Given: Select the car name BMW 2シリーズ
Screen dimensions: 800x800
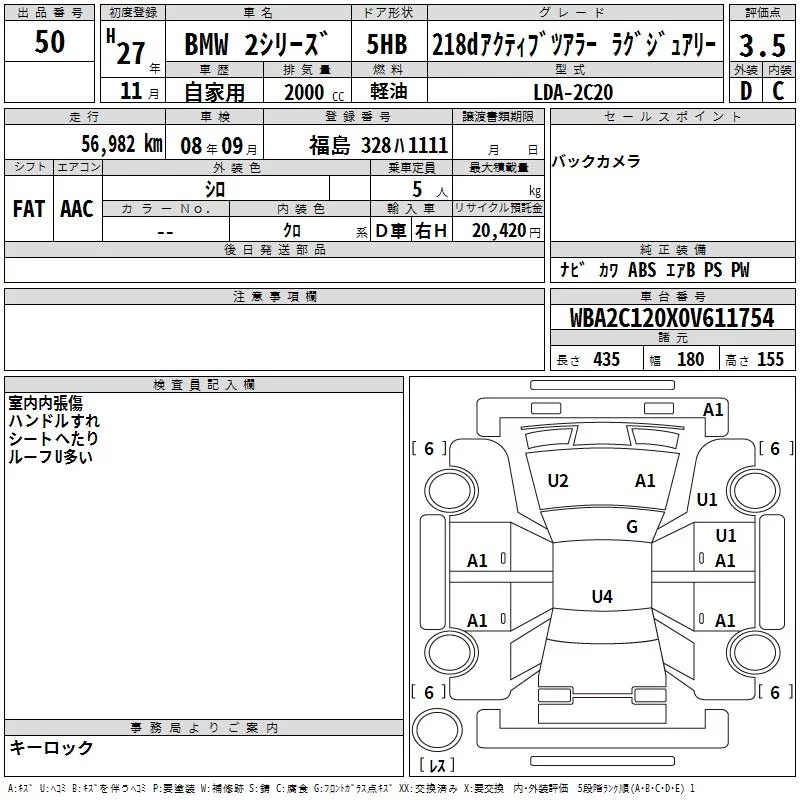Looking at the screenshot, I should pyautogui.click(x=256, y=44).
